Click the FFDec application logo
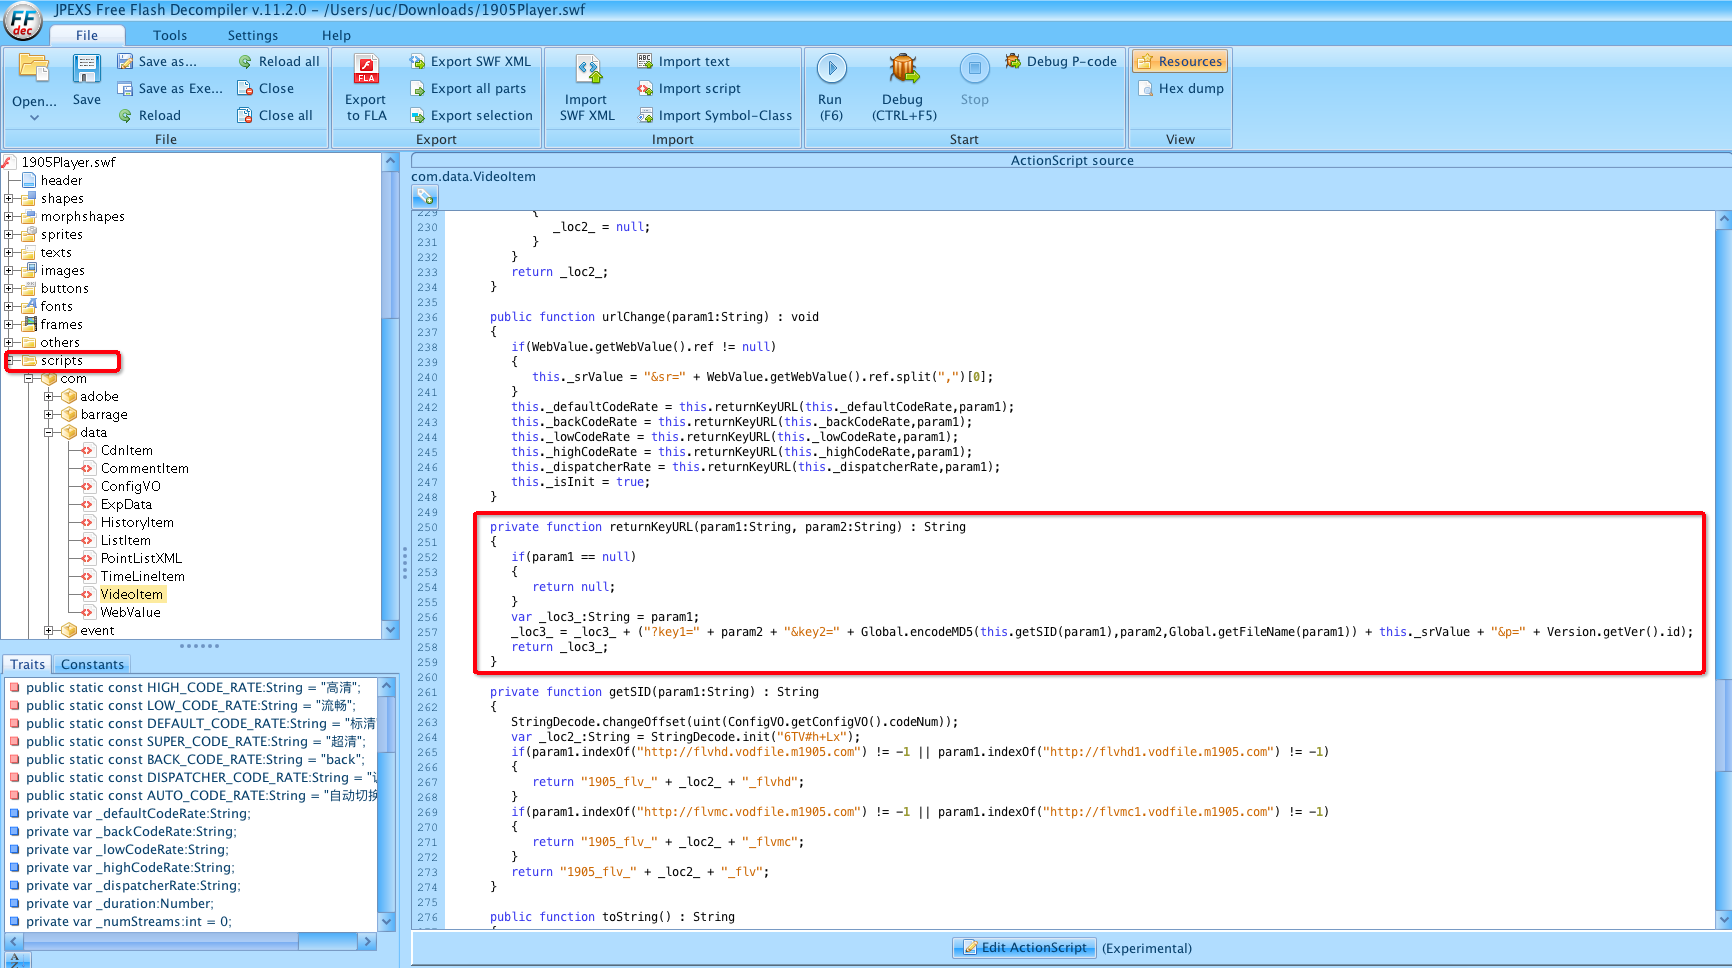Viewport: 1732px width, 968px height. point(22,21)
